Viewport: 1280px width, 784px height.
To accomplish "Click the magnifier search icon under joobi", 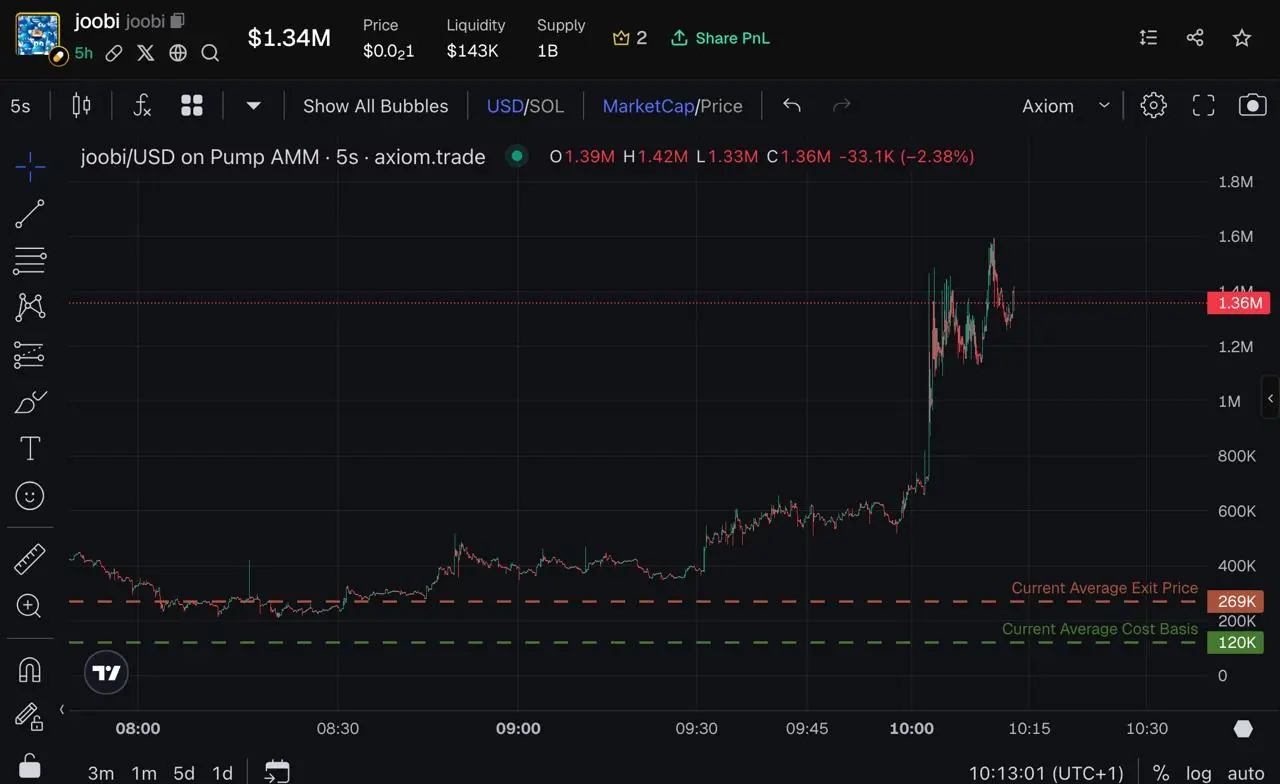I will coord(210,53).
